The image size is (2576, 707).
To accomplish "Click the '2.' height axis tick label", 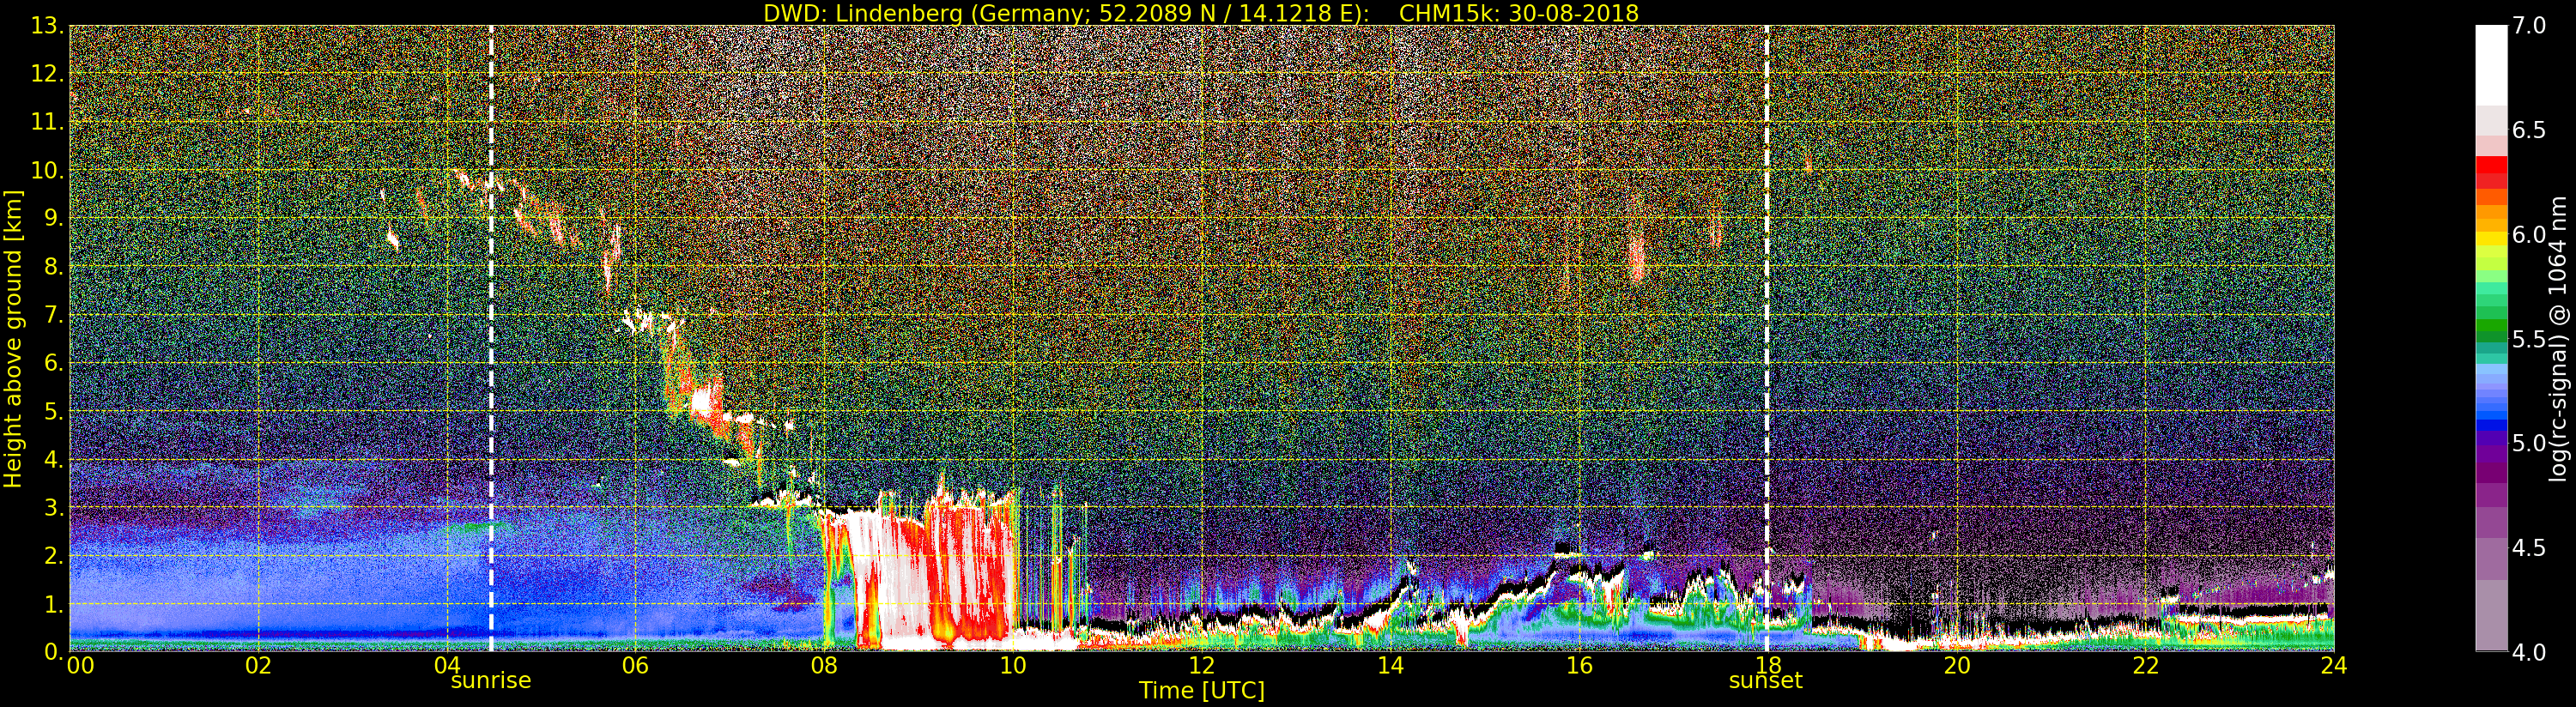I will (53, 555).
